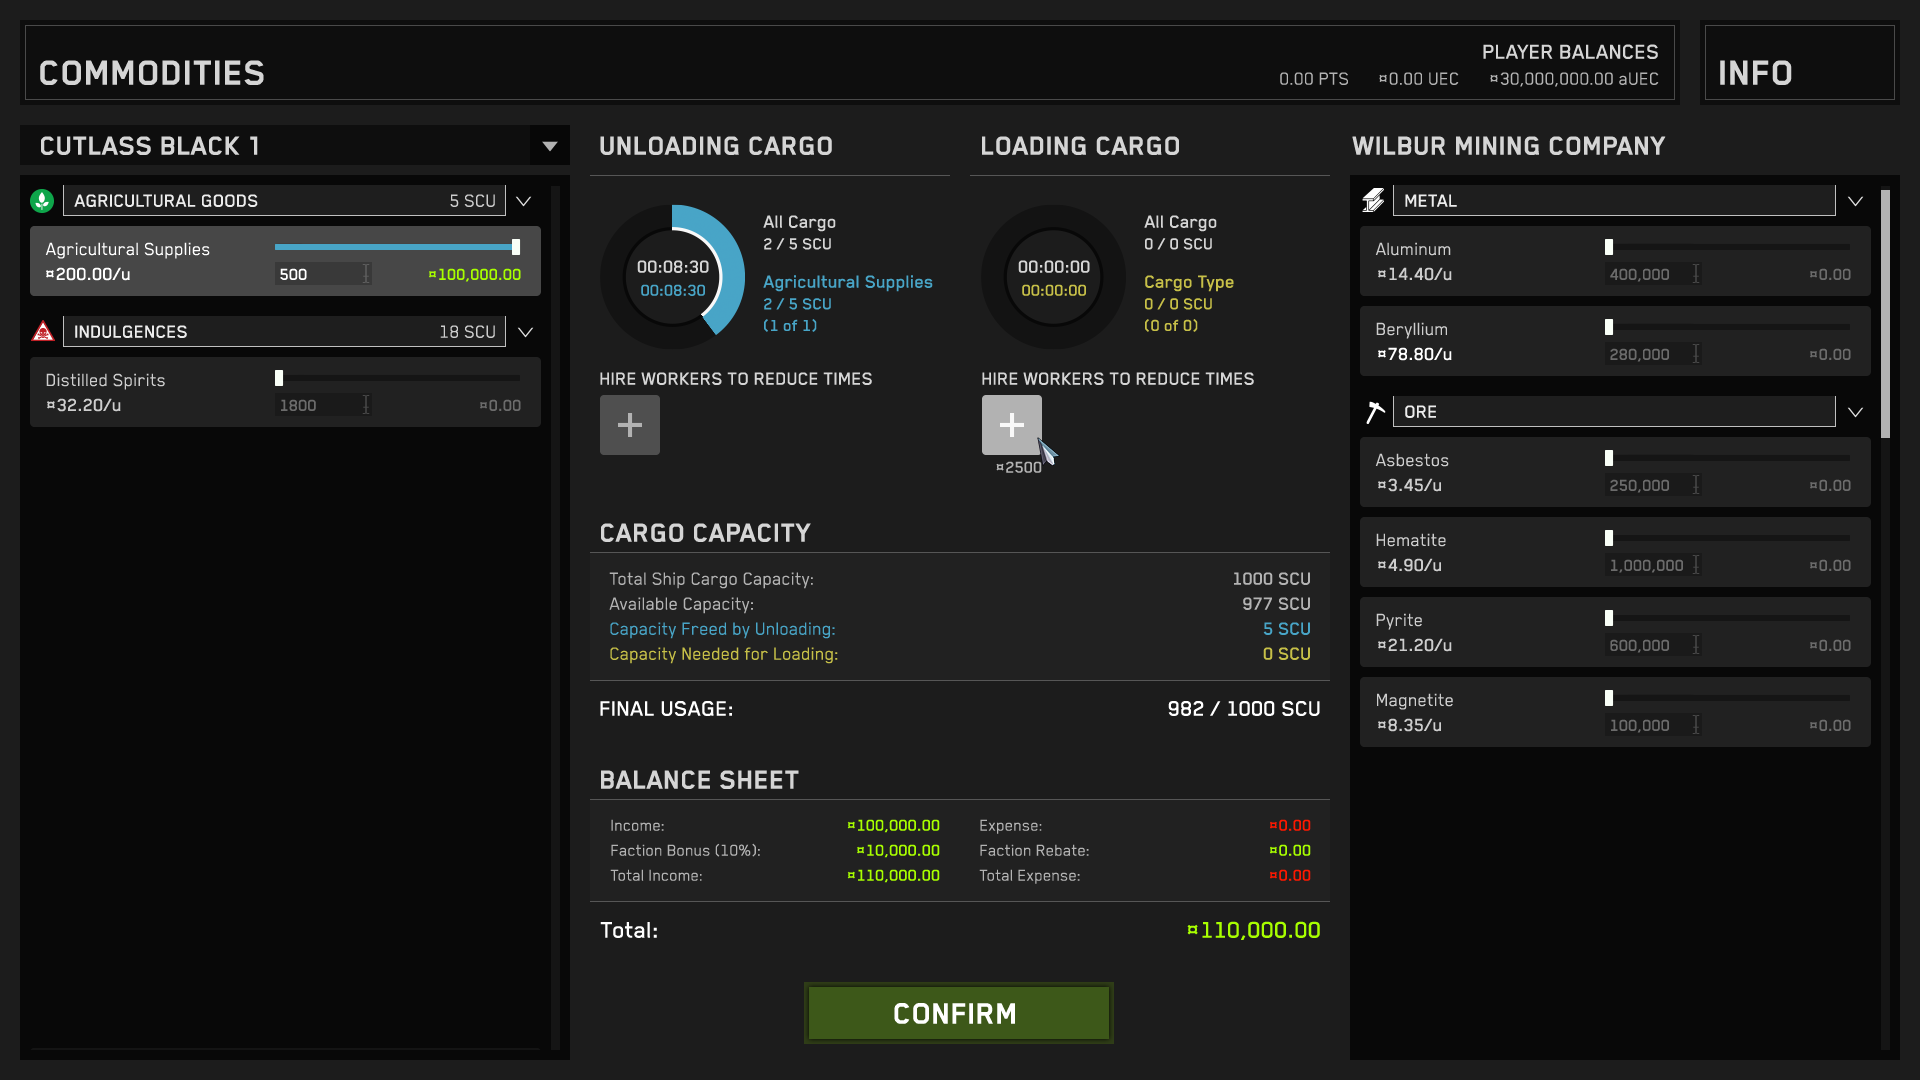The image size is (1920, 1080).
Task: Open the Cutlass Black 1 ship dropdown
Action: point(549,146)
